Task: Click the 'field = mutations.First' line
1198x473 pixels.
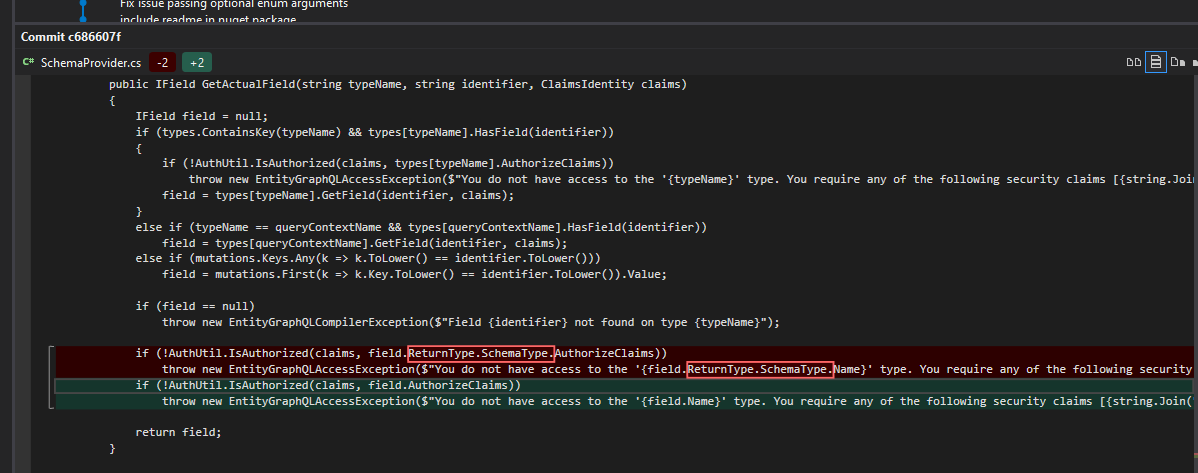Action: tap(415, 274)
